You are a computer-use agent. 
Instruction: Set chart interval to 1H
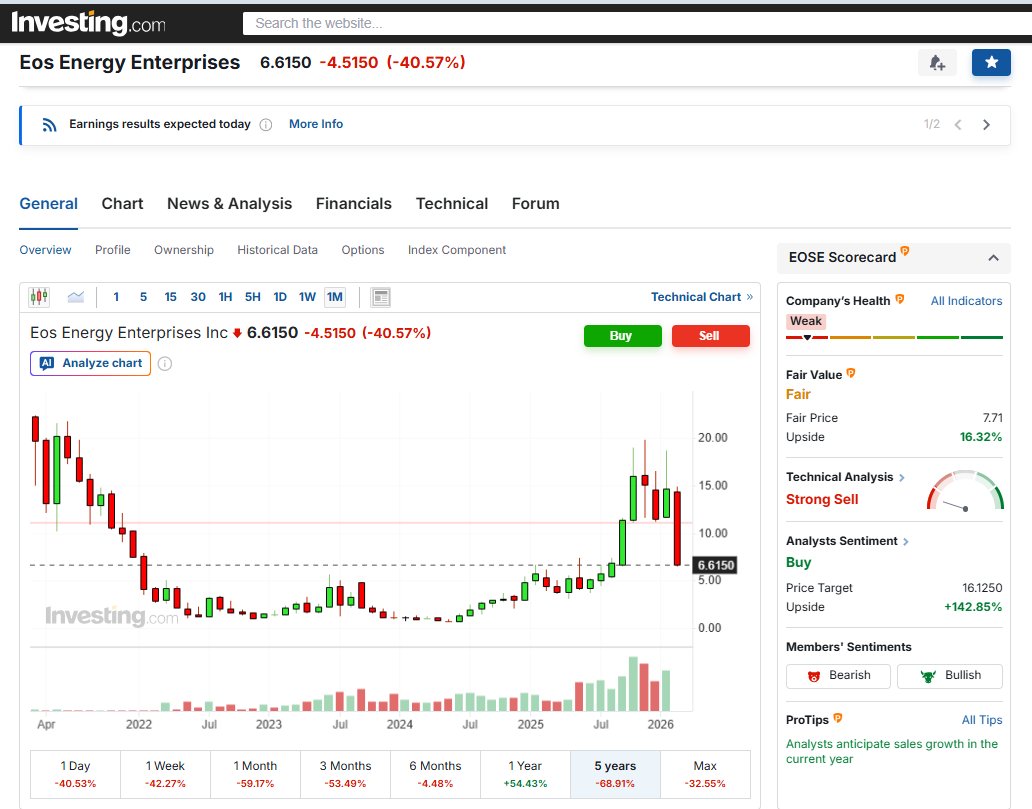click(x=225, y=297)
